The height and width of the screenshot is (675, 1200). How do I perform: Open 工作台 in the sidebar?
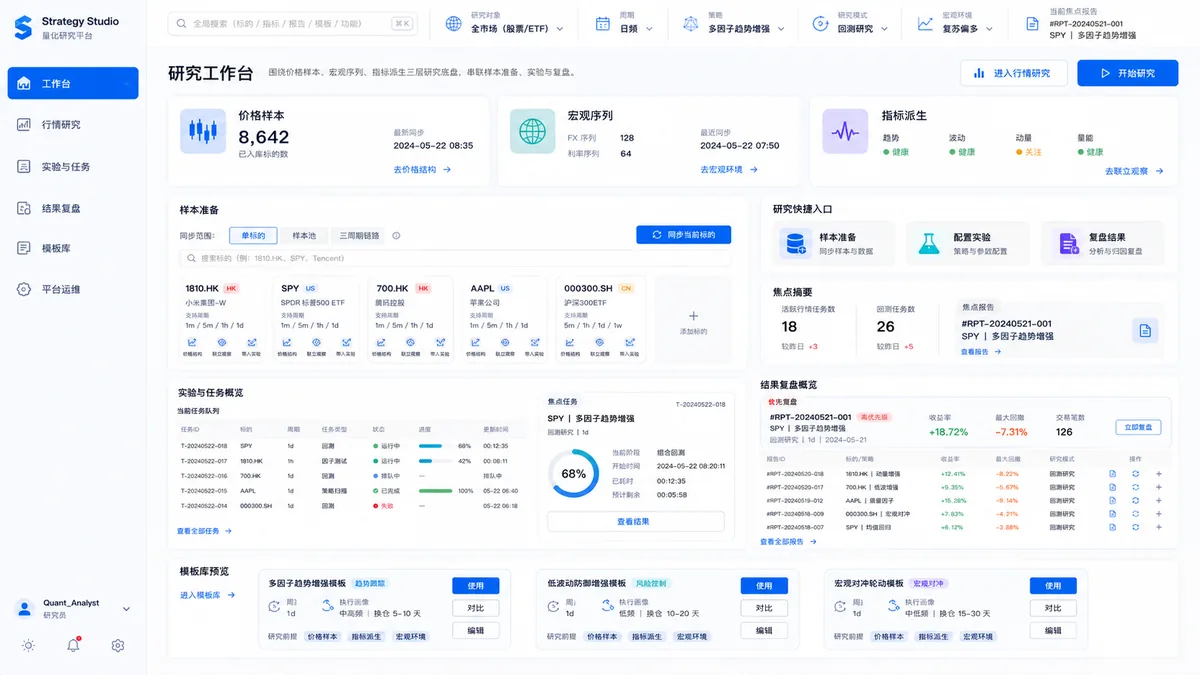(x=73, y=84)
